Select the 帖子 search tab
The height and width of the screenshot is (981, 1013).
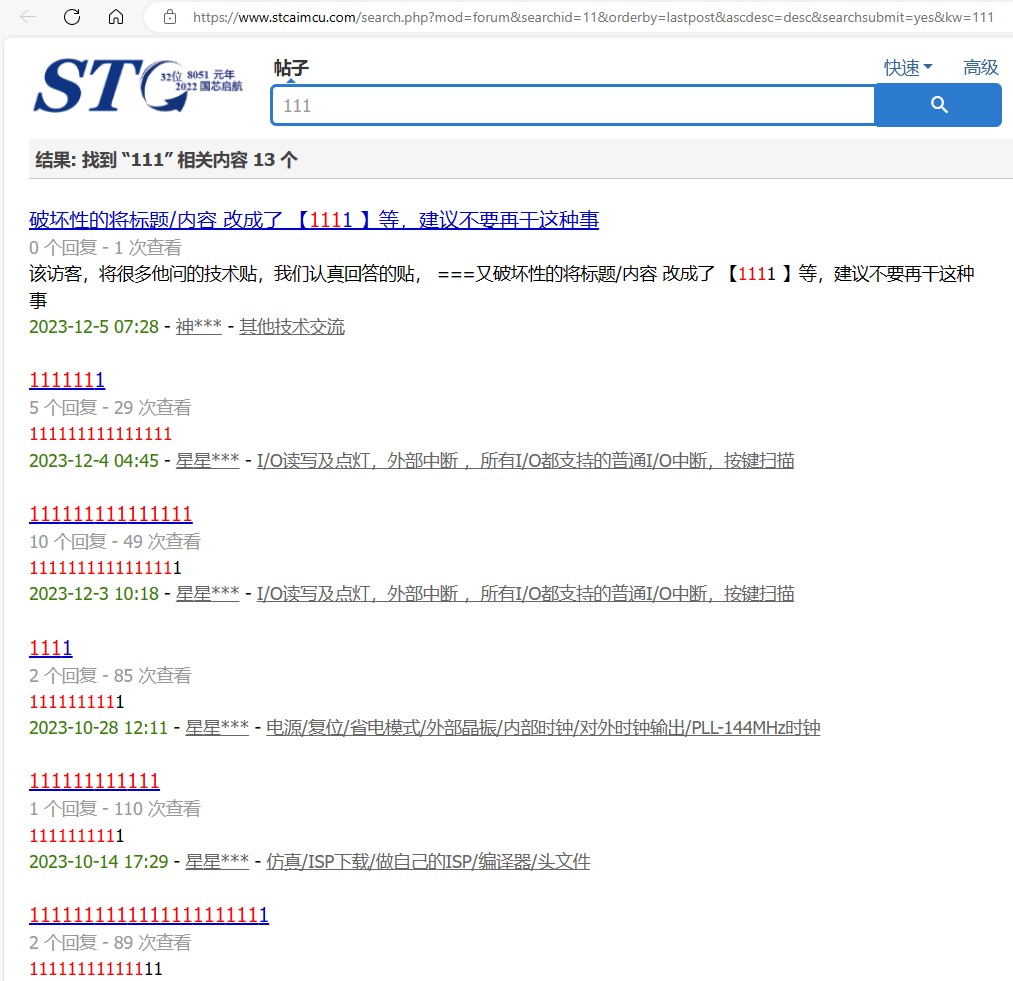pyautogui.click(x=291, y=68)
